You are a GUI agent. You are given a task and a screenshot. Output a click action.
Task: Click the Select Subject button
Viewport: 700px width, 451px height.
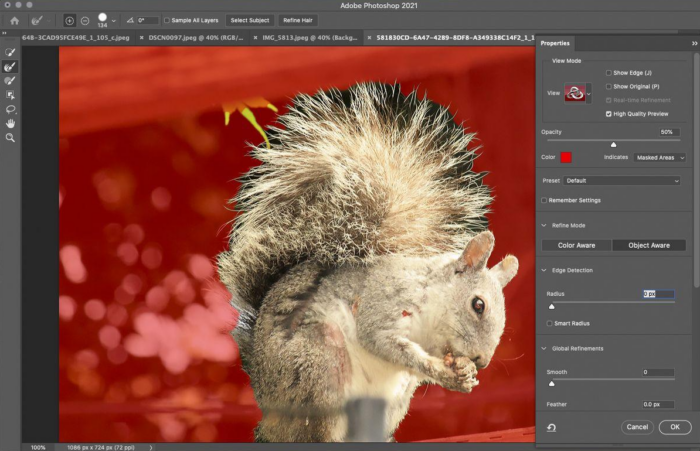tap(250, 21)
